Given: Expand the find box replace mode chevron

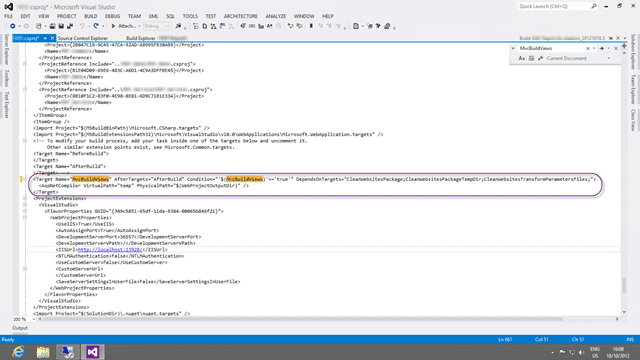Looking at the screenshot, I should click(x=513, y=48).
